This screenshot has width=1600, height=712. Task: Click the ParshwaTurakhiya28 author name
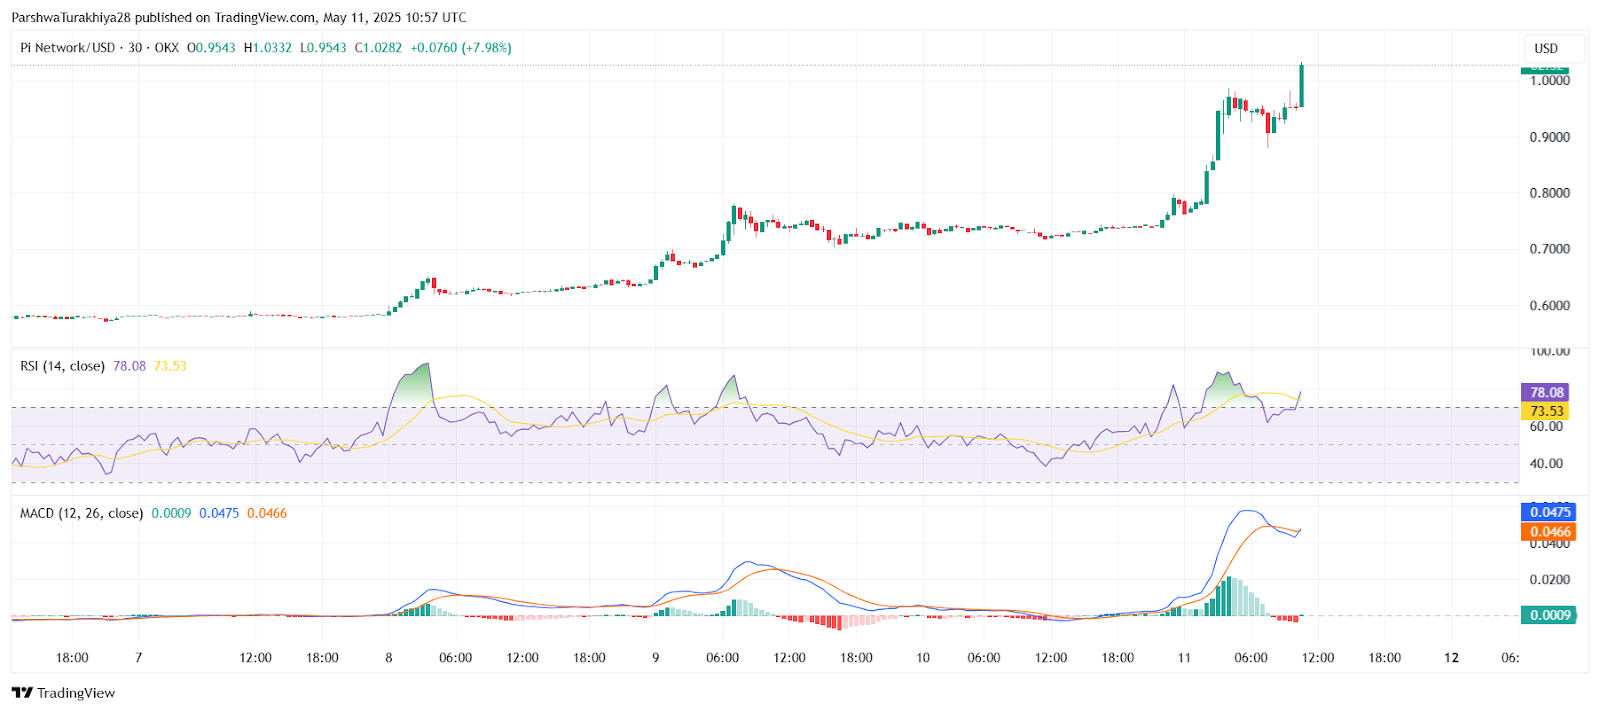tap(67, 17)
